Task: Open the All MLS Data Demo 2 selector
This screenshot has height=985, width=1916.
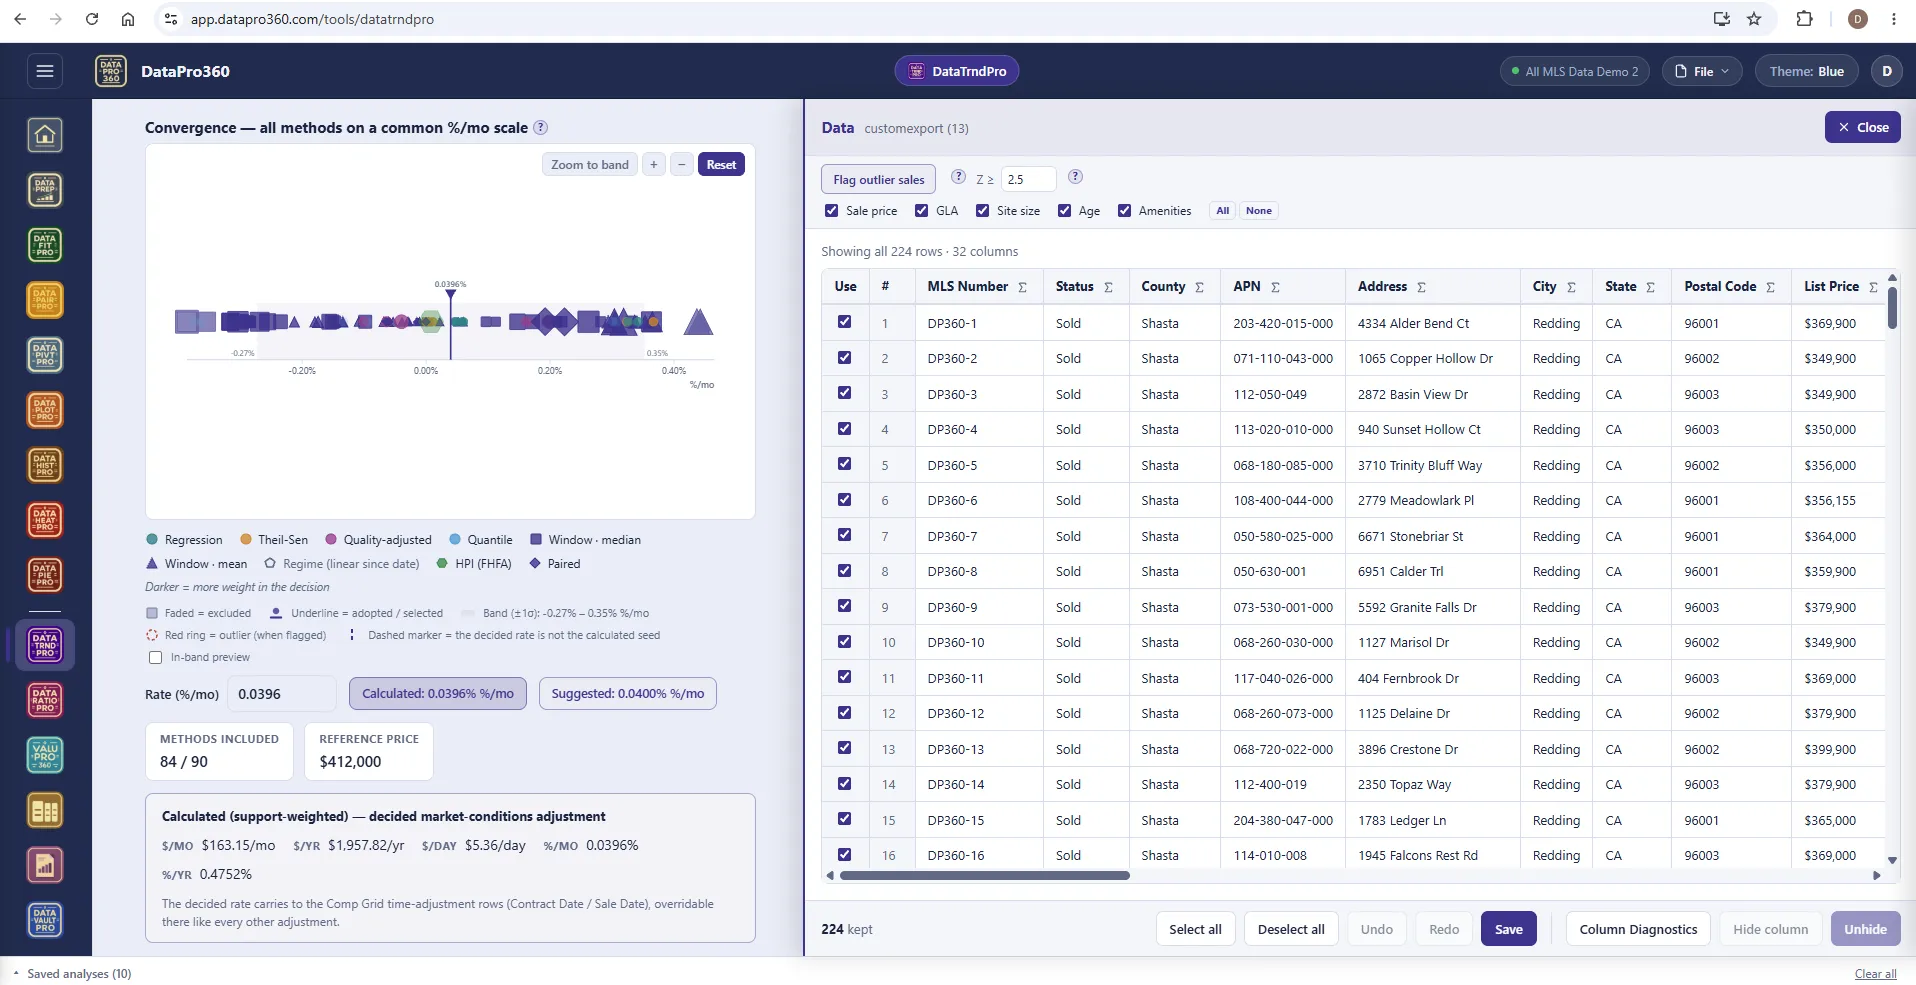Action: click(1575, 71)
